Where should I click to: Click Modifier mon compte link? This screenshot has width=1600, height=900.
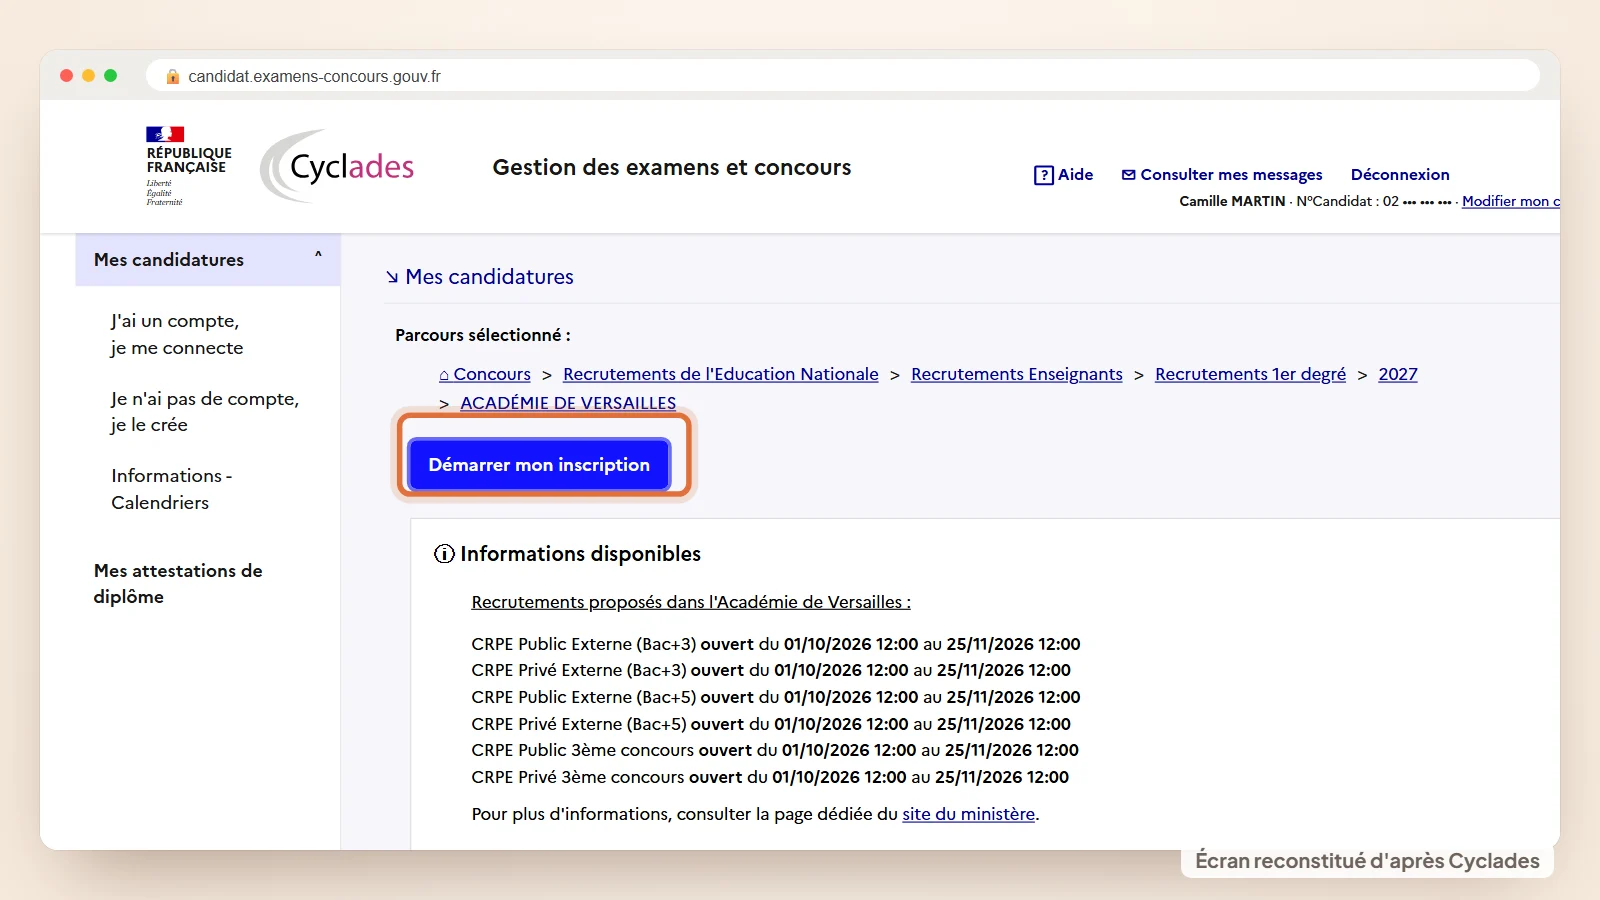[x=1510, y=201]
